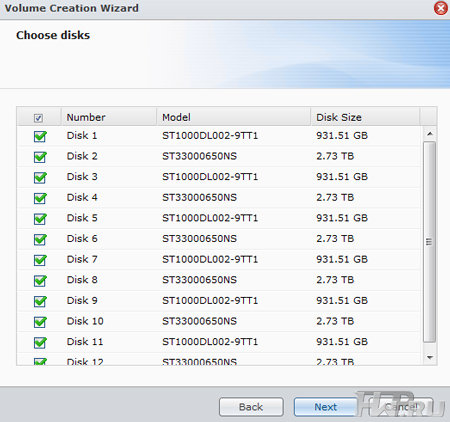The height and width of the screenshot is (422, 450).
Task: Click Disk 11 model ST1000DL002-9TT1
Action: coord(210,342)
